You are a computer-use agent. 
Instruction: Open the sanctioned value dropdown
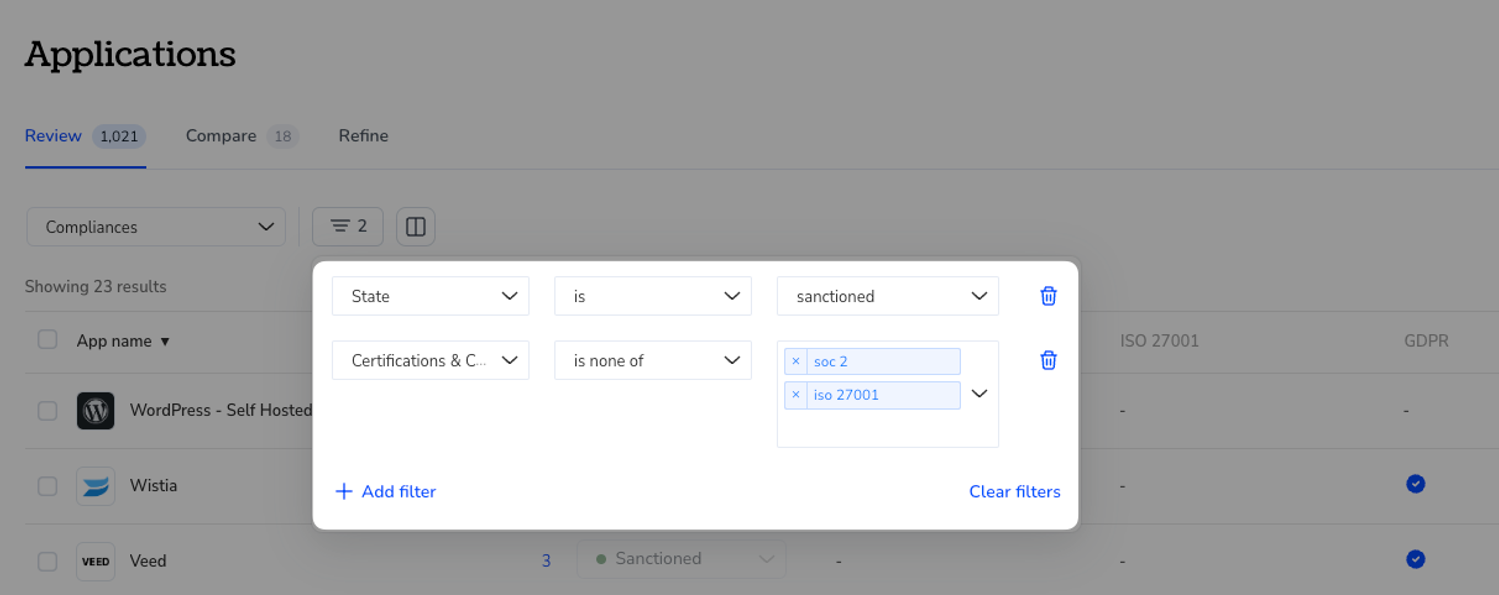[888, 296]
